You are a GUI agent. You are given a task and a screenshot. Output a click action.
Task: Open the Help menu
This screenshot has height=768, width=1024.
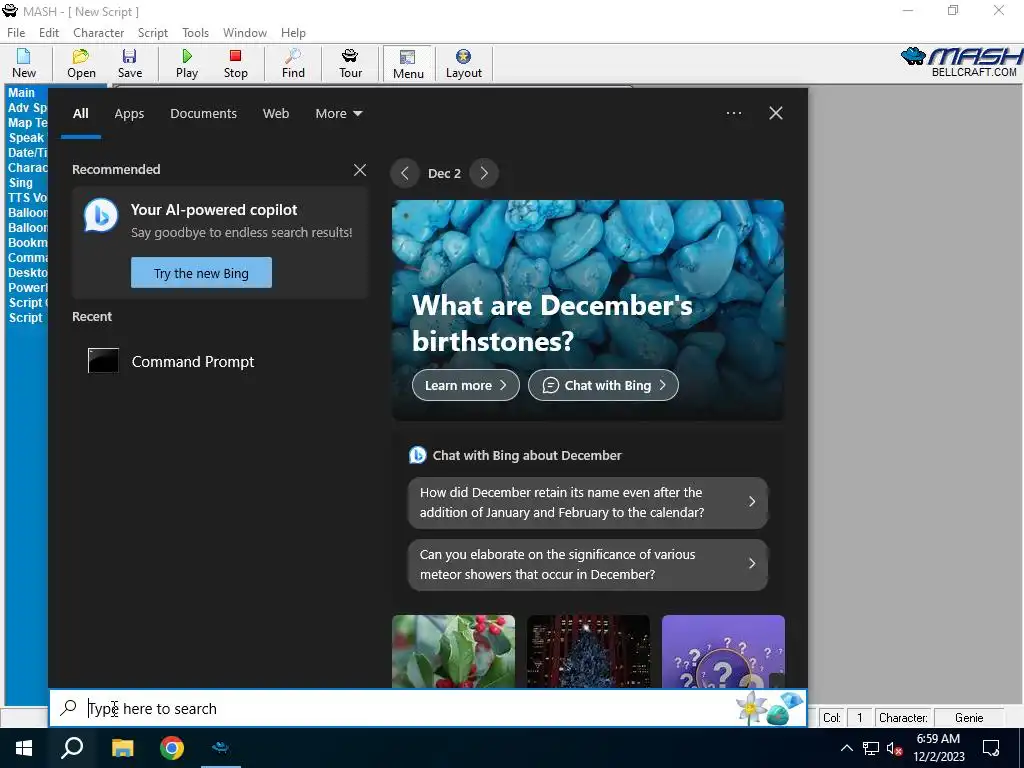293,33
